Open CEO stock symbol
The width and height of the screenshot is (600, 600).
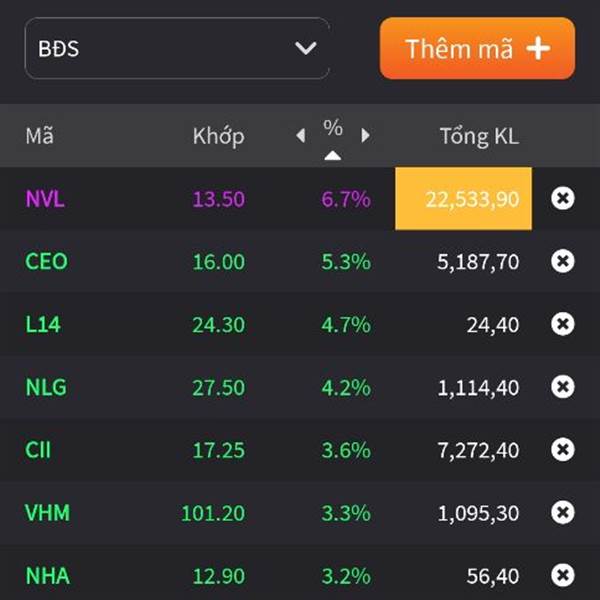[46, 261]
